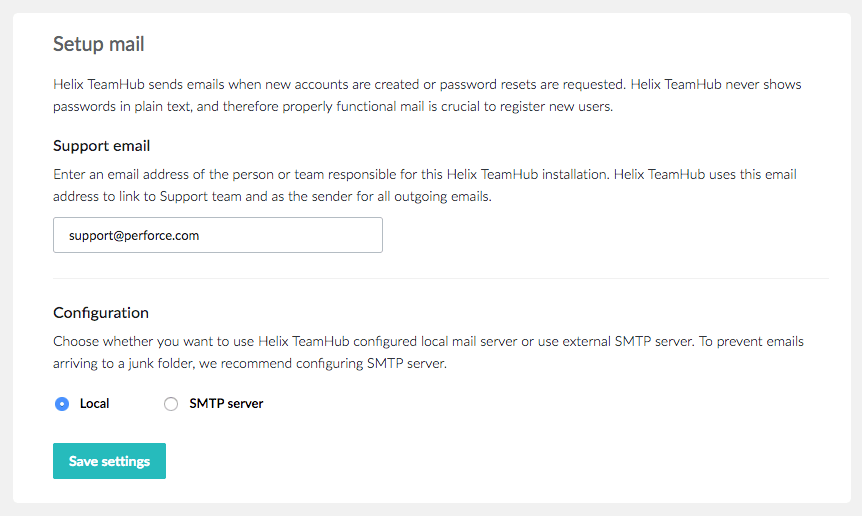The image size is (862, 516).
Task: Click the "SMTP server" option label text
Action: point(226,404)
